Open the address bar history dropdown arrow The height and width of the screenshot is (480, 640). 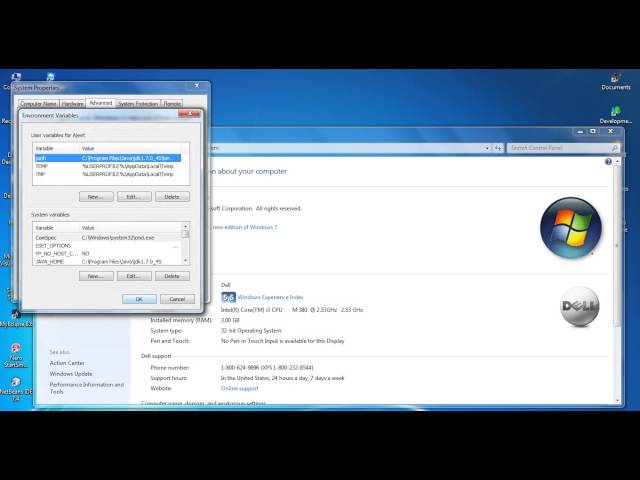pyautogui.click(x=487, y=148)
